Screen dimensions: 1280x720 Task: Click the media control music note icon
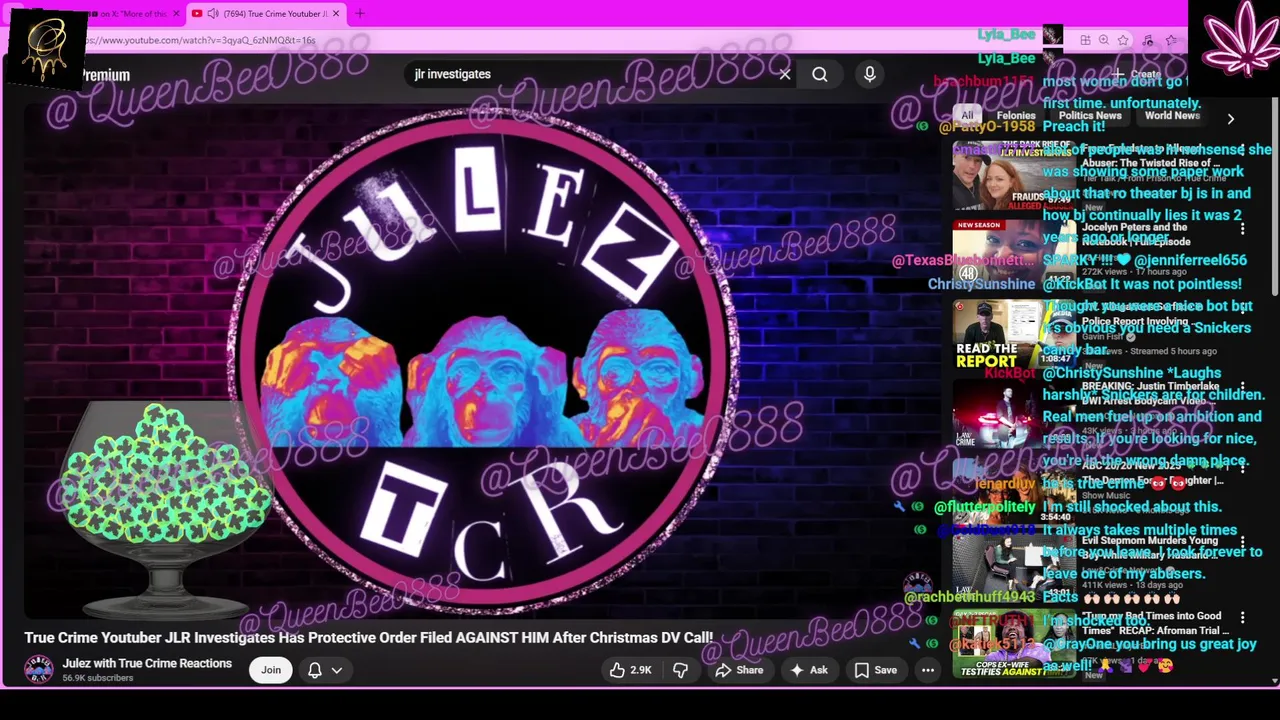pyautogui.click(x=1149, y=40)
